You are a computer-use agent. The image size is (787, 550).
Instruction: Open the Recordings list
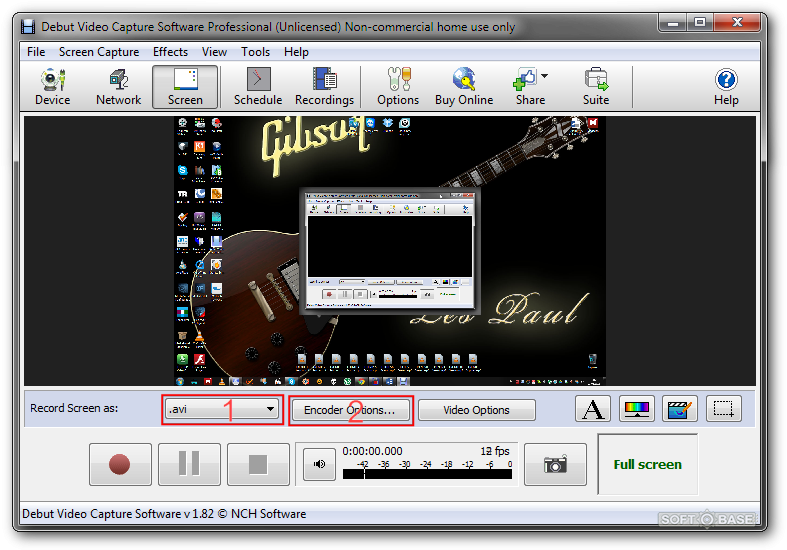point(324,87)
